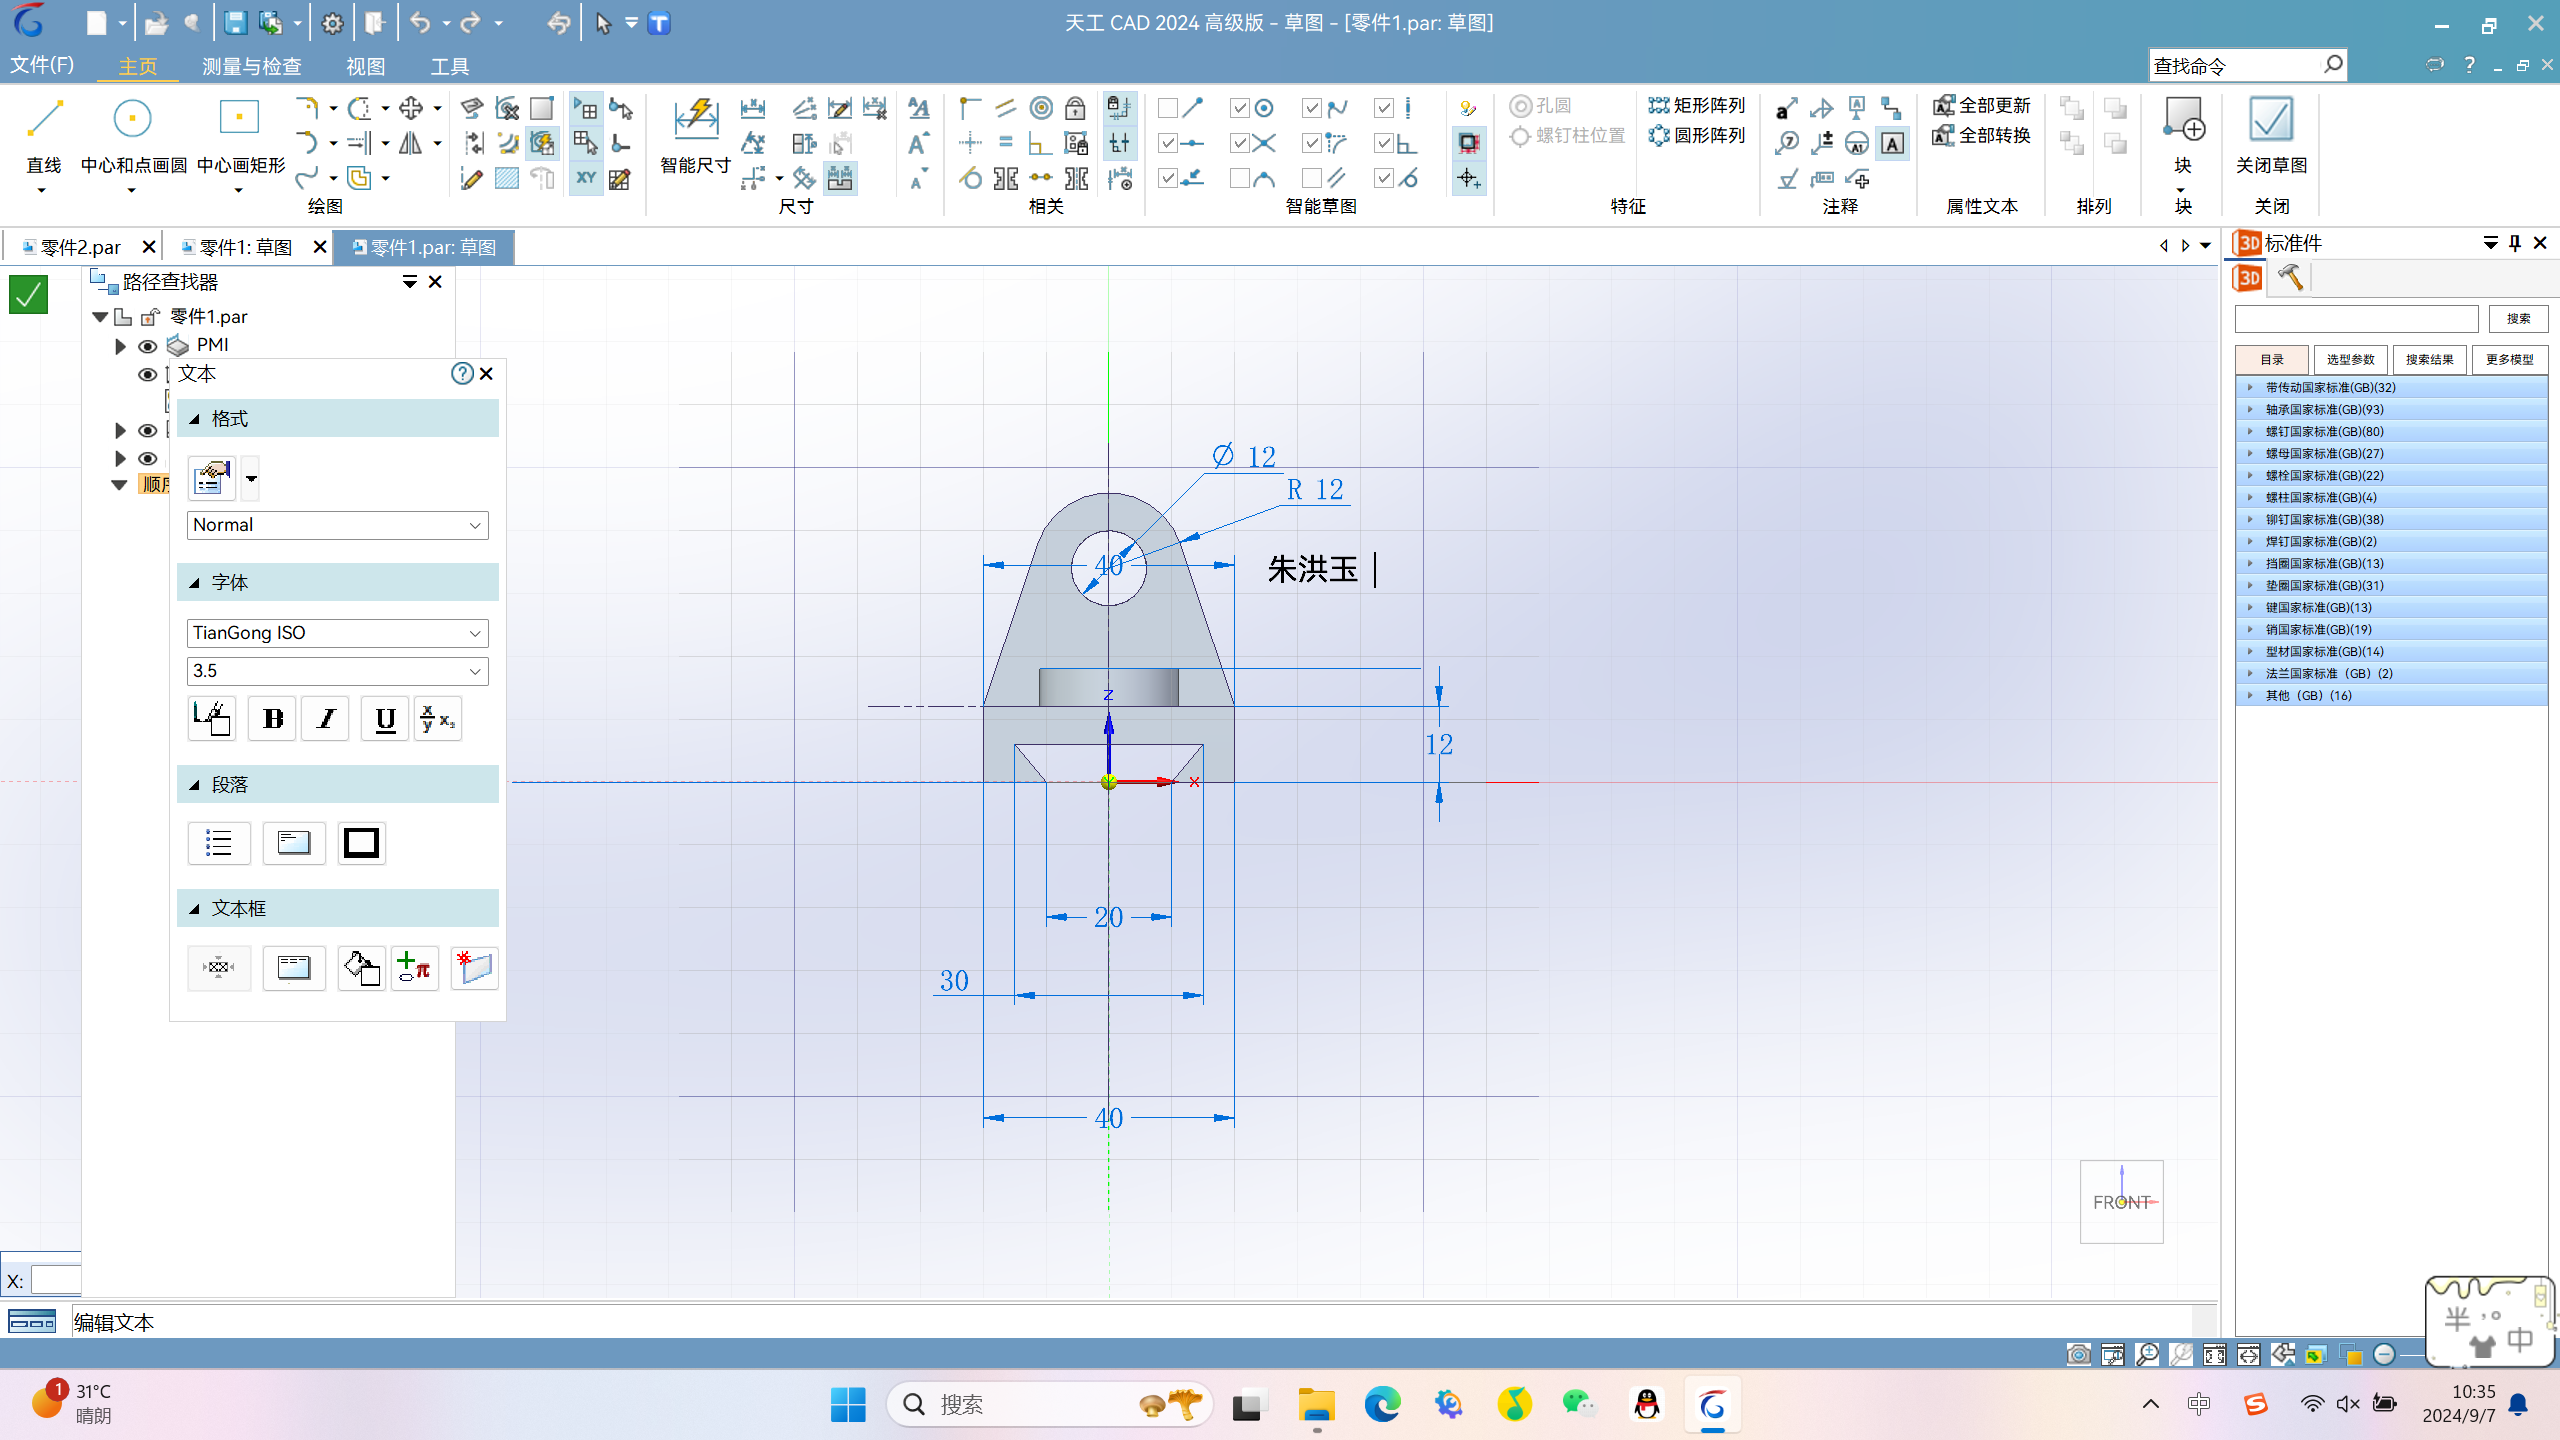Image resolution: width=2560 pixels, height=1440 pixels.
Task: Click the text color picker button
Action: pos(211,719)
